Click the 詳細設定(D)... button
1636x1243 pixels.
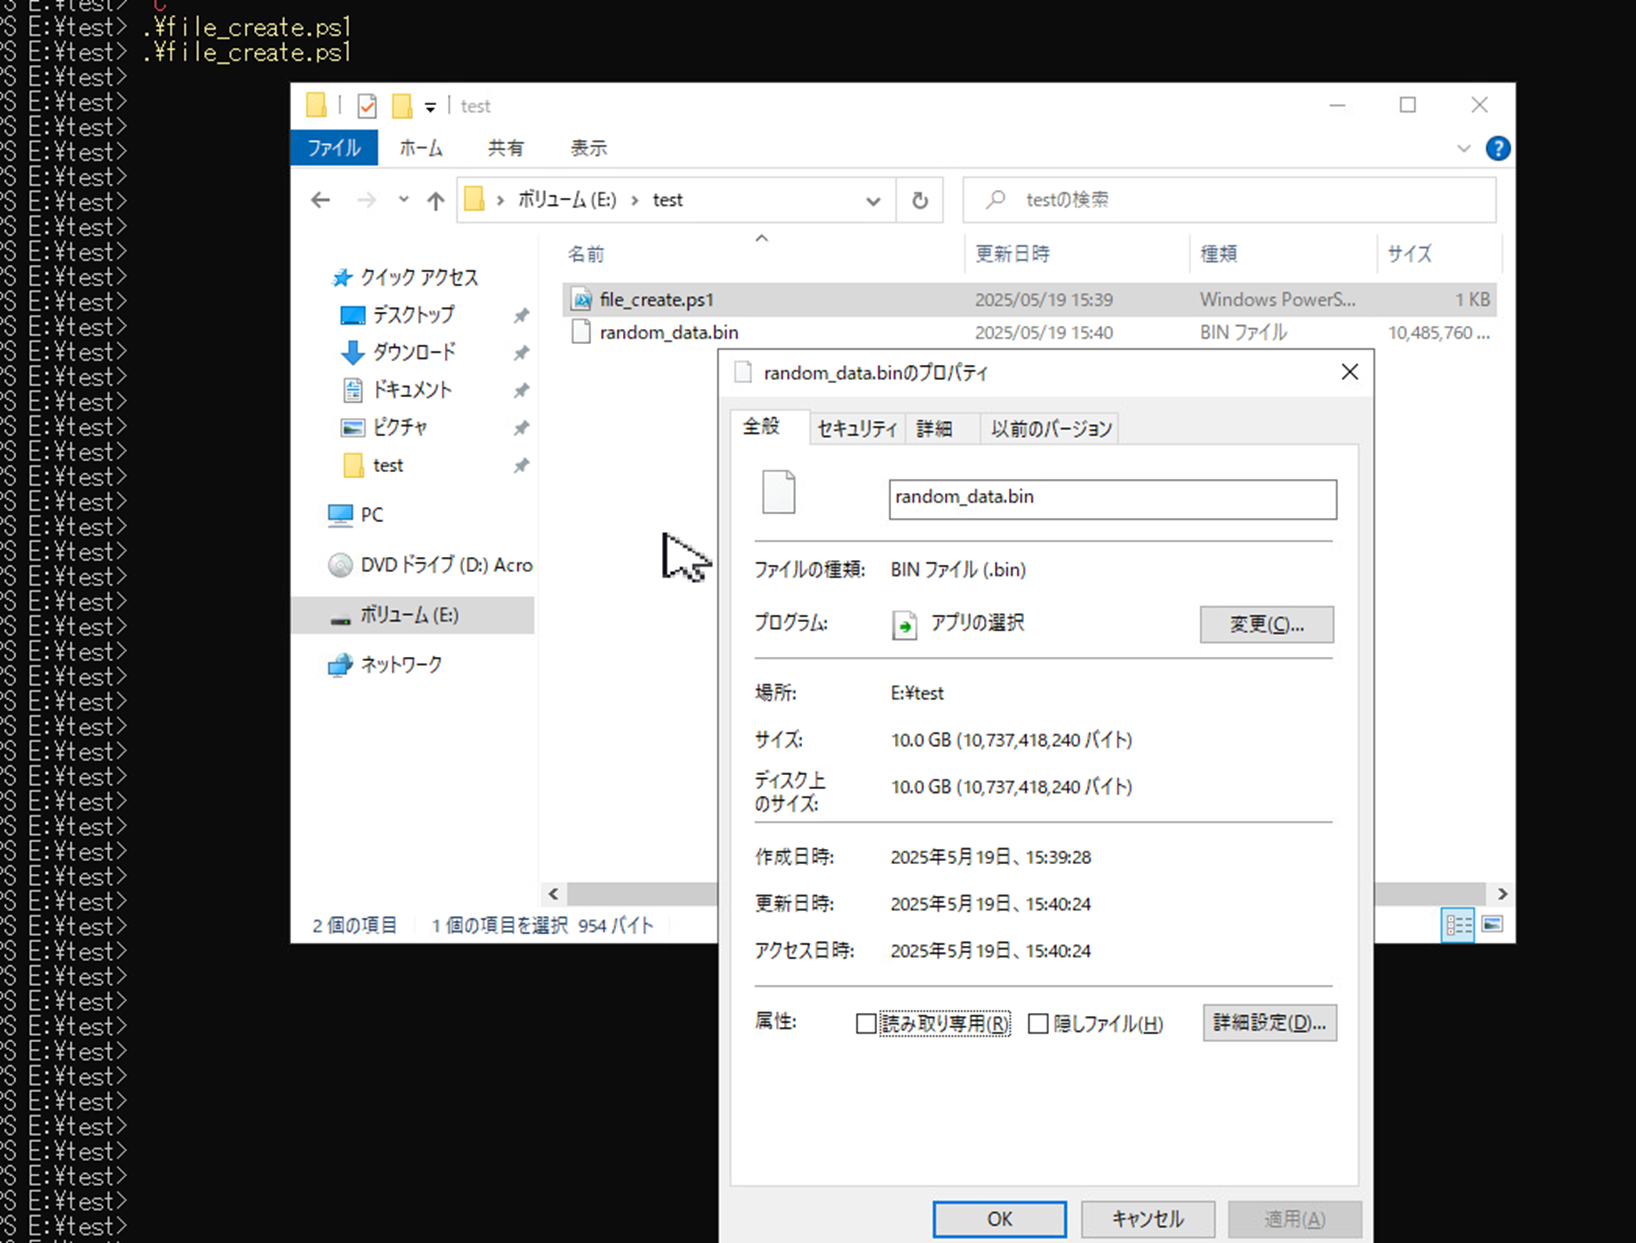tap(1269, 1023)
